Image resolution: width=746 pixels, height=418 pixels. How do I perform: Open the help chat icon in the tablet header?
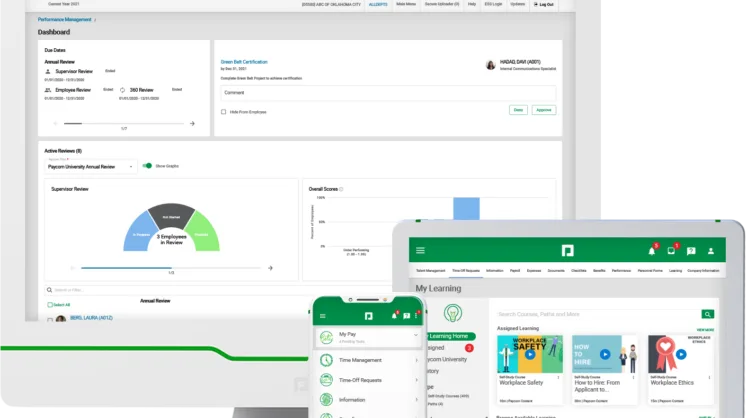pos(691,251)
